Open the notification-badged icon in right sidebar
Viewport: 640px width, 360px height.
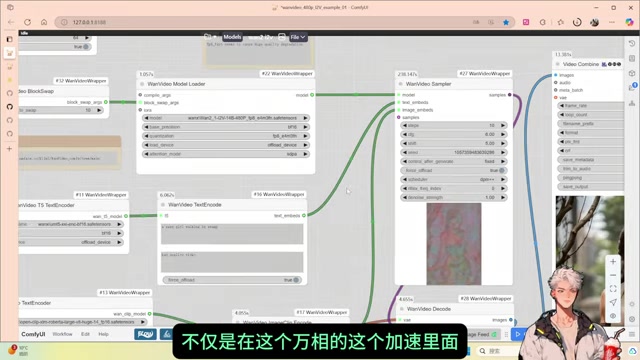coord(632,87)
